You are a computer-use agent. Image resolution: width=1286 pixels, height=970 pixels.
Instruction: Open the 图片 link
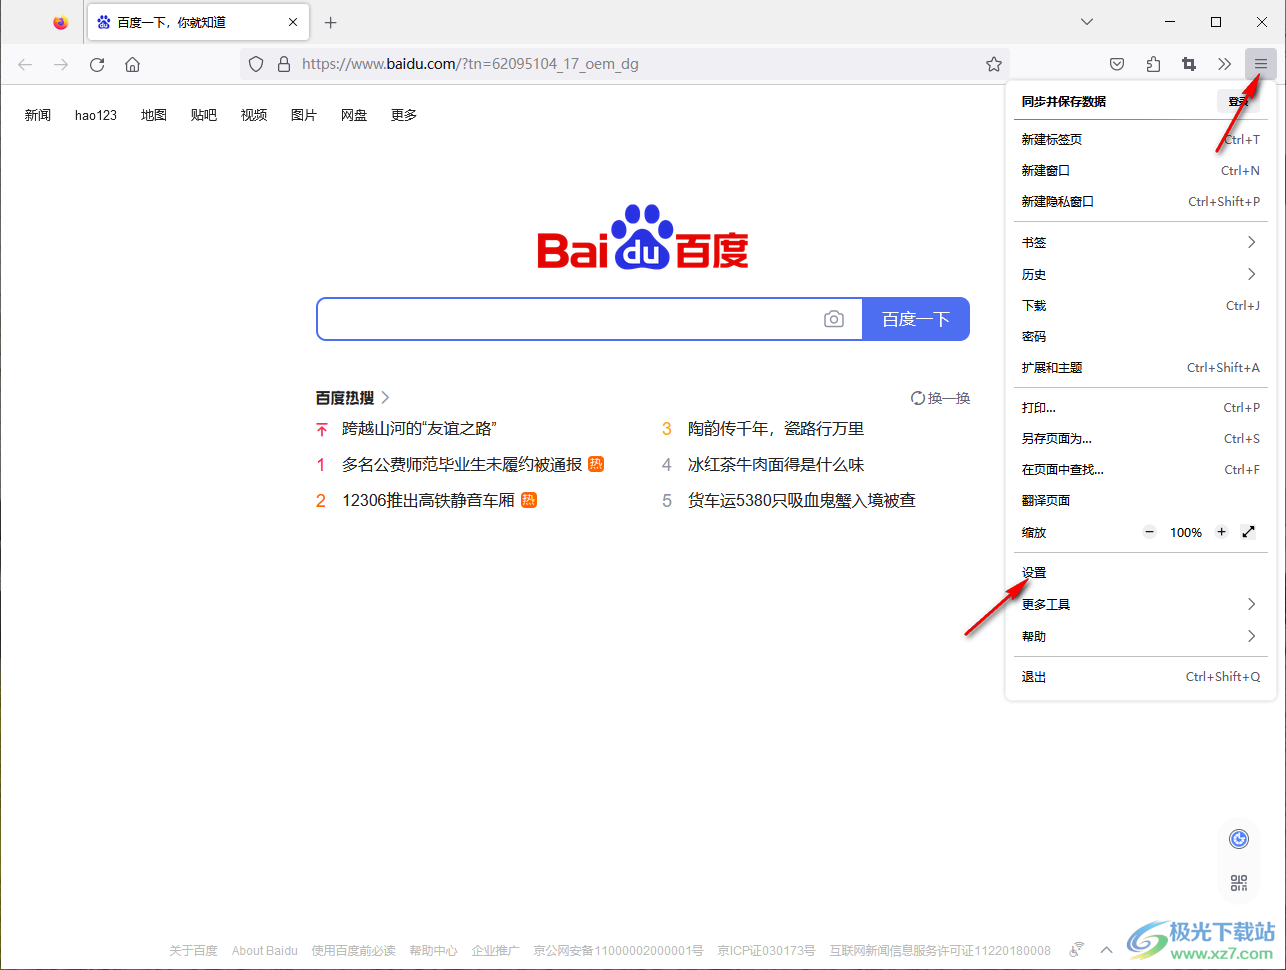tap(304, 115)
